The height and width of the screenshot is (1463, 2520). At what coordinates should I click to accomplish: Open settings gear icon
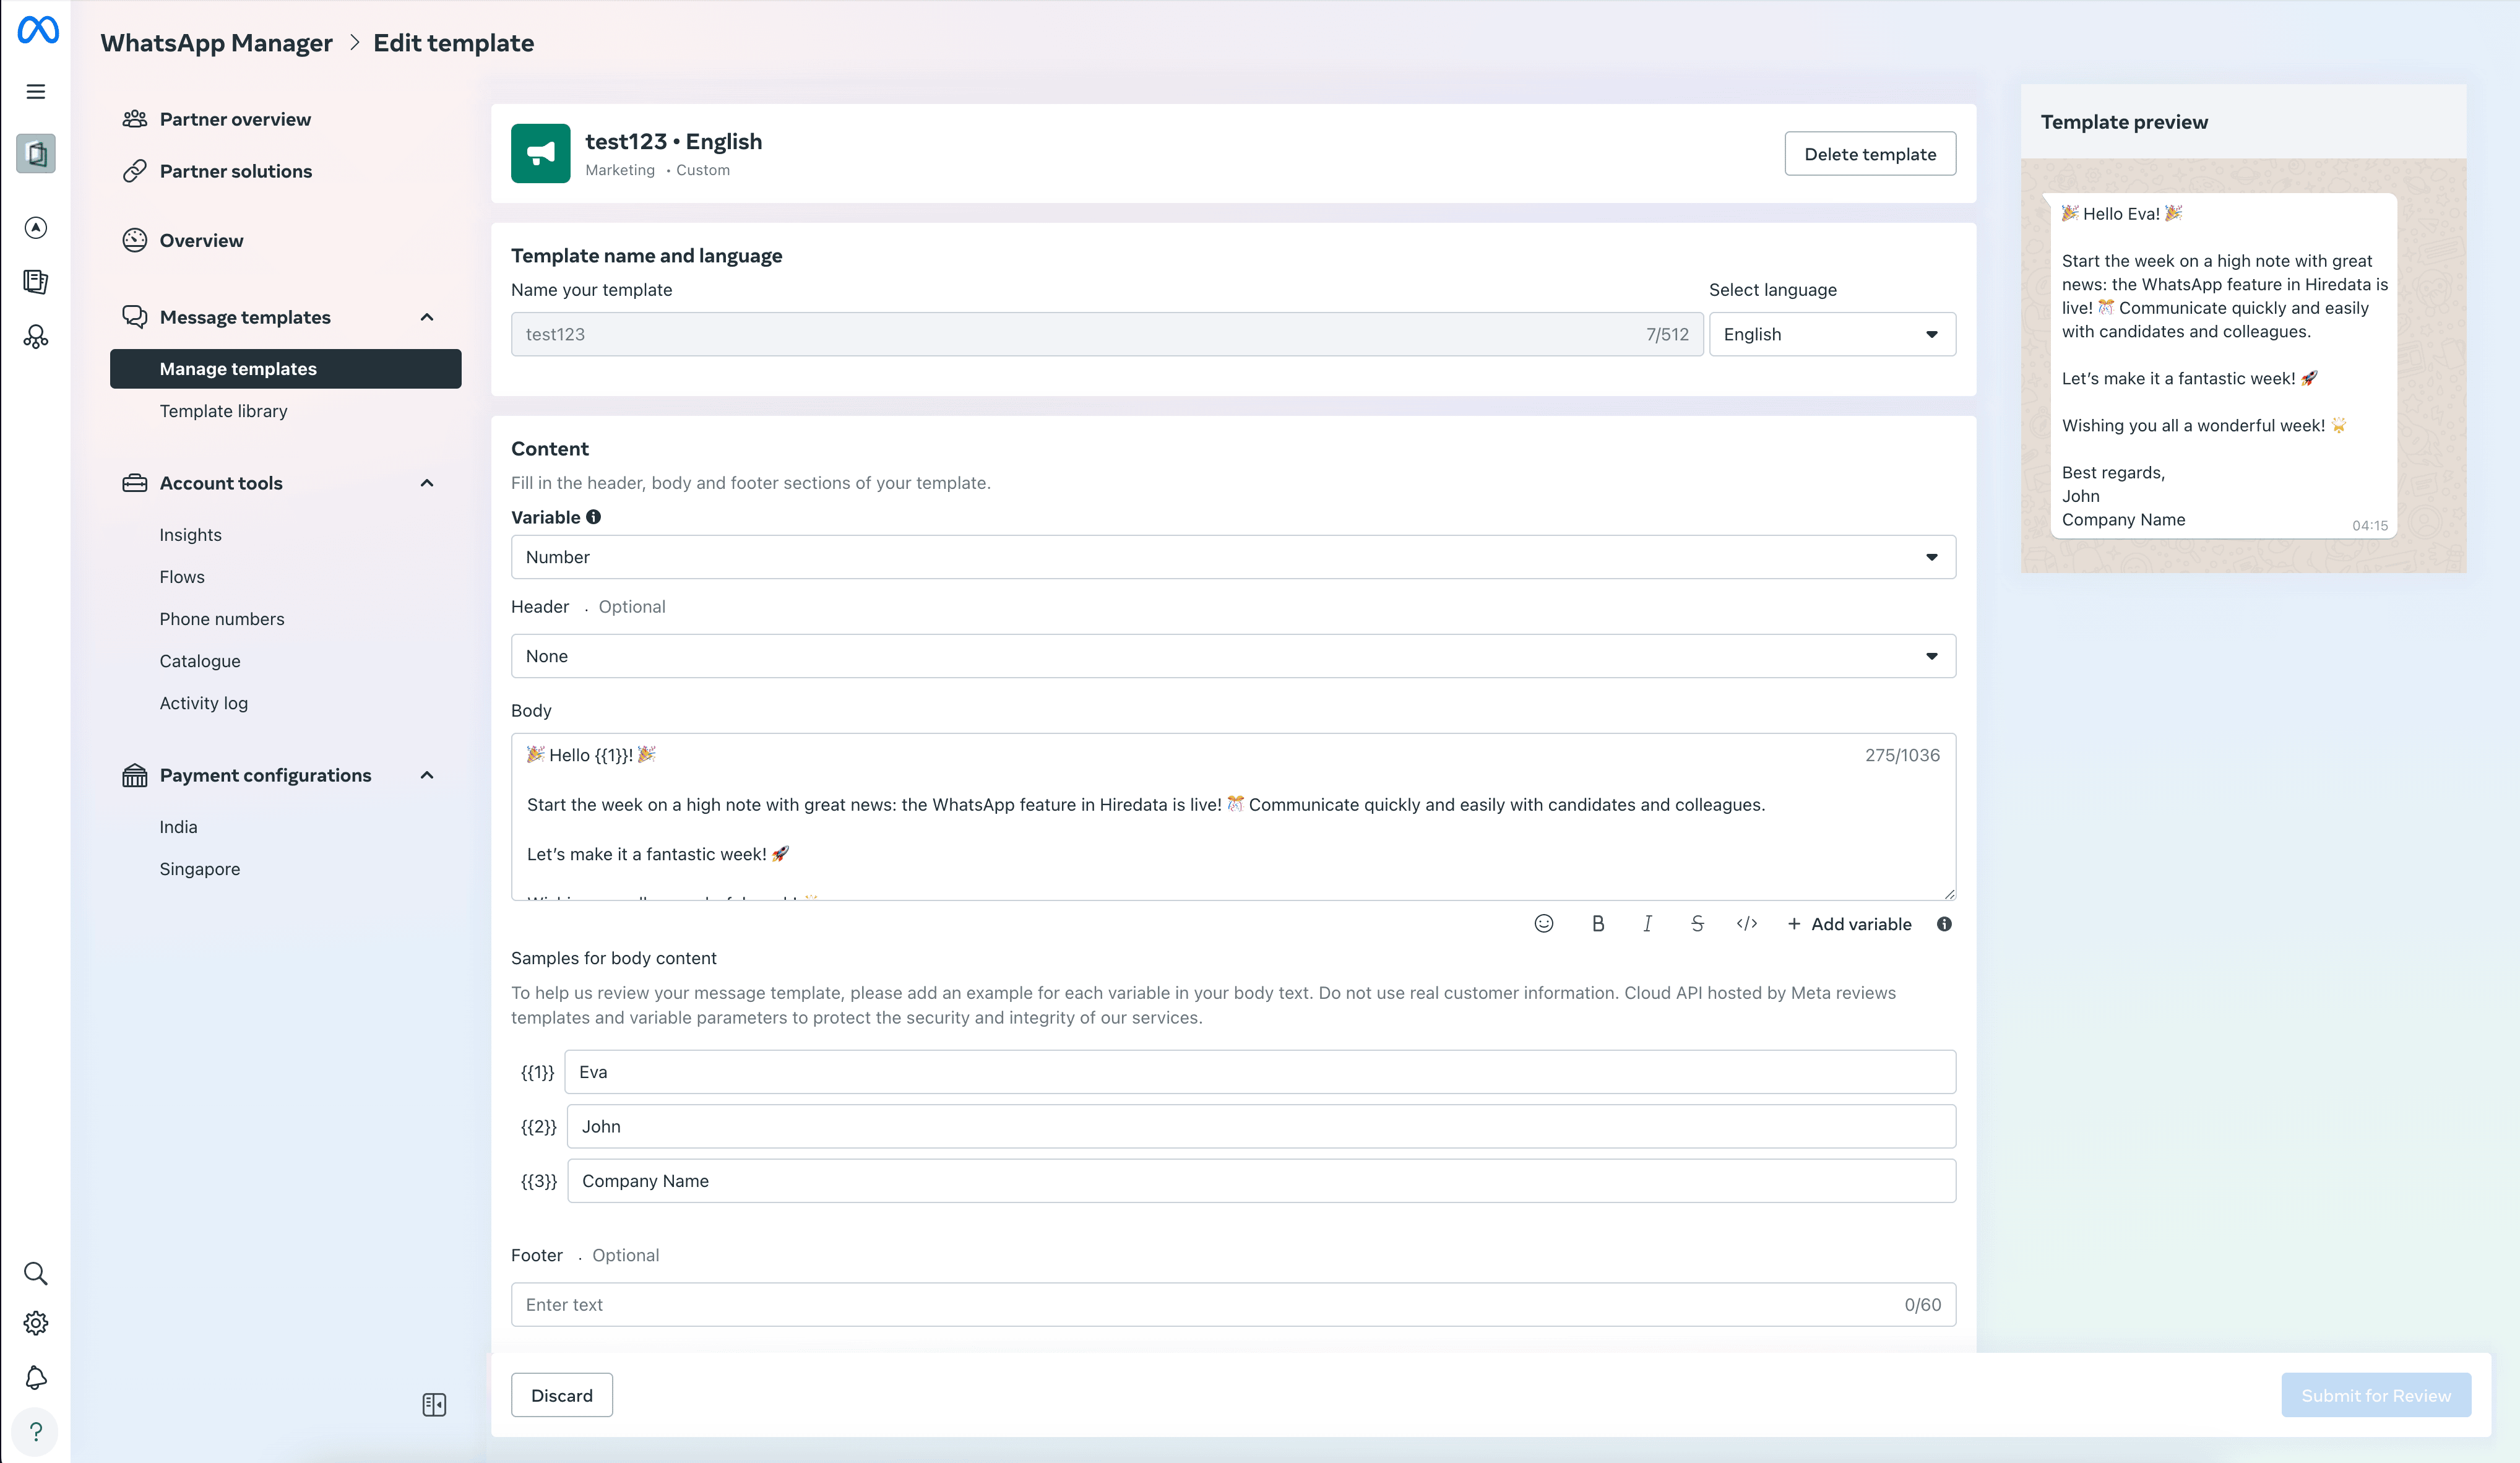36,1323
